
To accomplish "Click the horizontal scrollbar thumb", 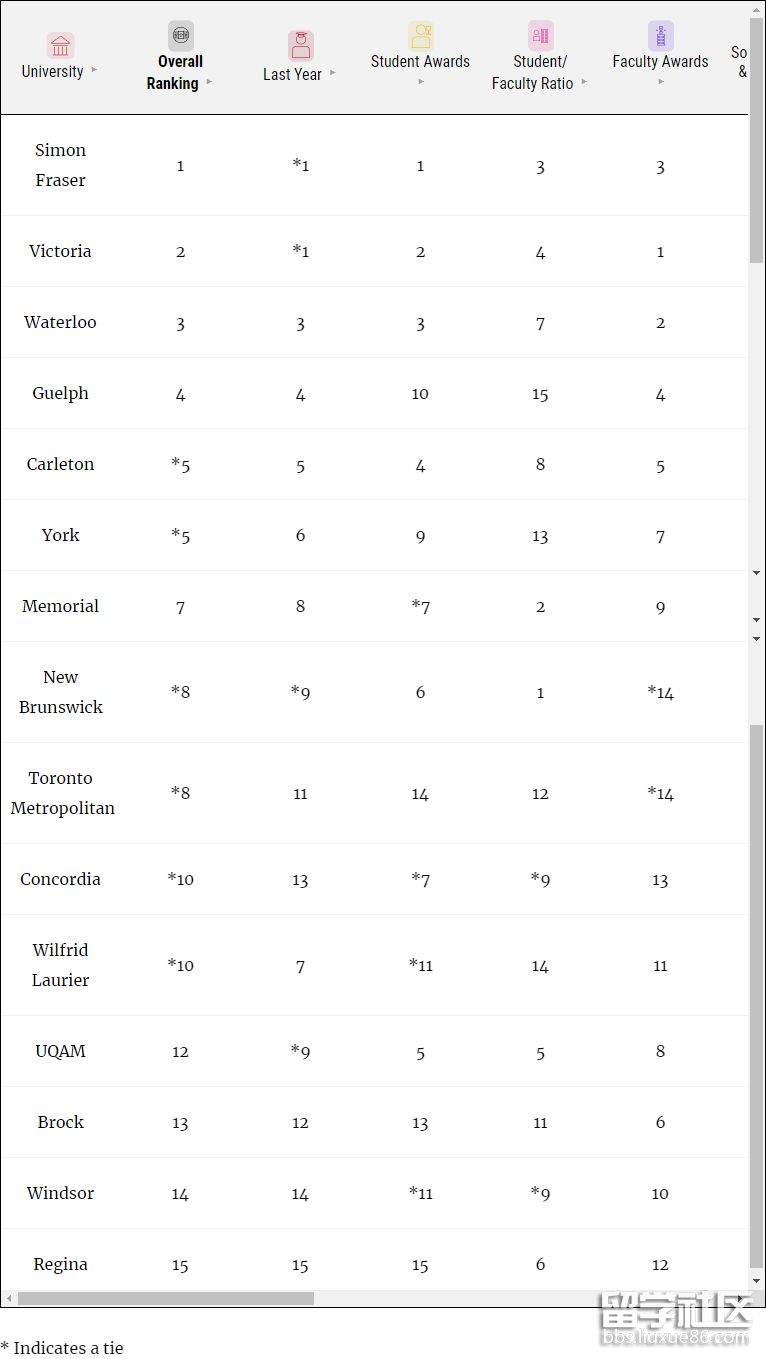I will coord(166,1298).
